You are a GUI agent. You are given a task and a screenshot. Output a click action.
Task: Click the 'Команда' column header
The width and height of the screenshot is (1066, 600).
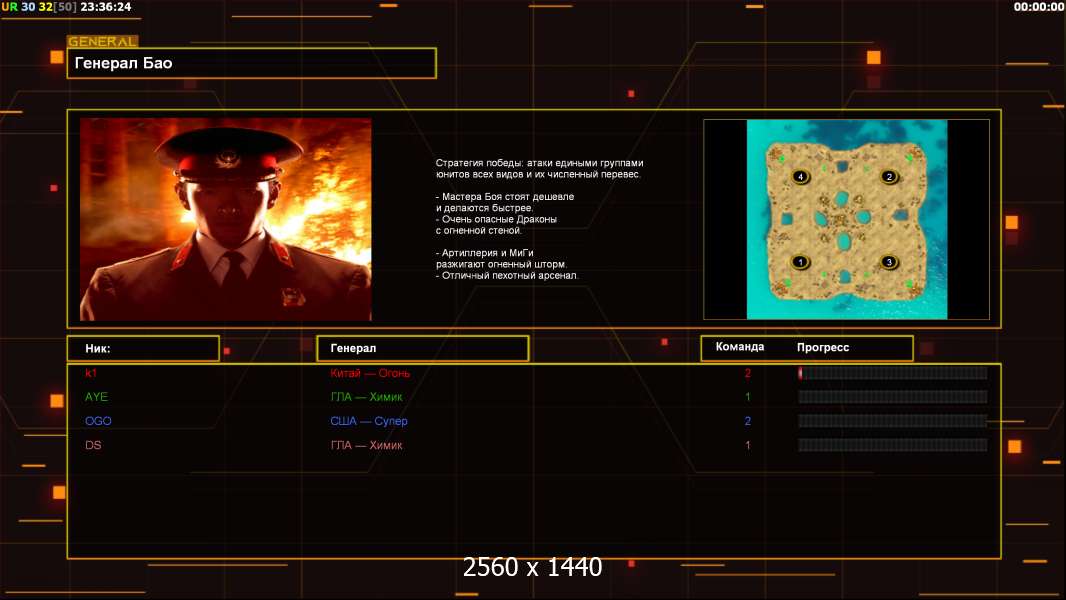pyautogui.click(x=740, y=347)
